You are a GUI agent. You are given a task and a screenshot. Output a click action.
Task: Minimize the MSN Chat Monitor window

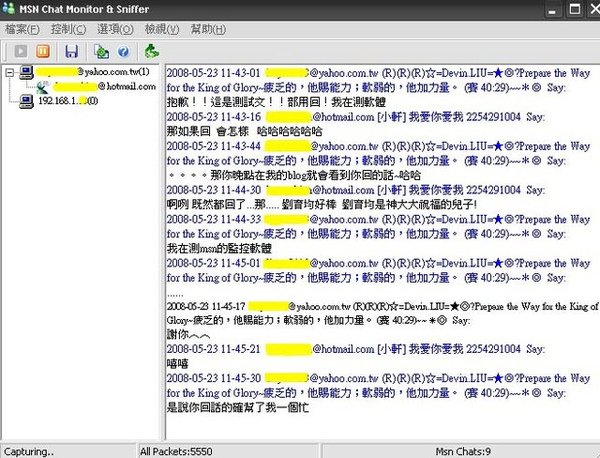(x=552, y=9)
